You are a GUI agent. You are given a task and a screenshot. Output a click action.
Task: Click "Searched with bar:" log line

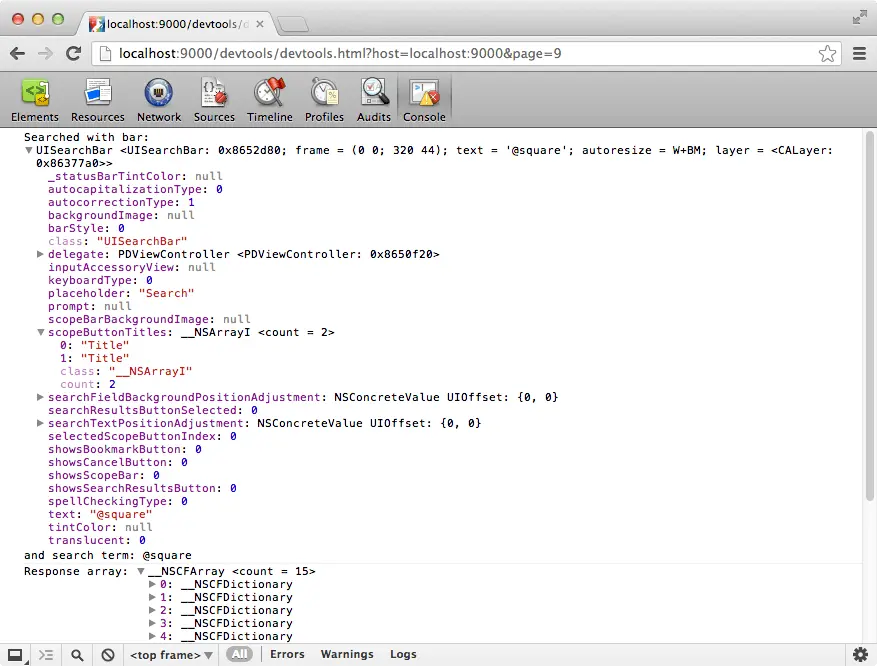[x=86, y=137]
